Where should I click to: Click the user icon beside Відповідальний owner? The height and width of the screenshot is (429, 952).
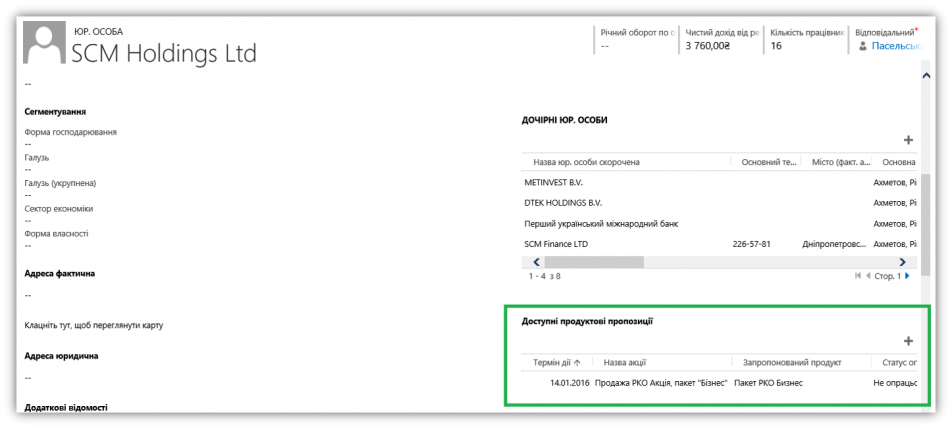tap(864, 46)
